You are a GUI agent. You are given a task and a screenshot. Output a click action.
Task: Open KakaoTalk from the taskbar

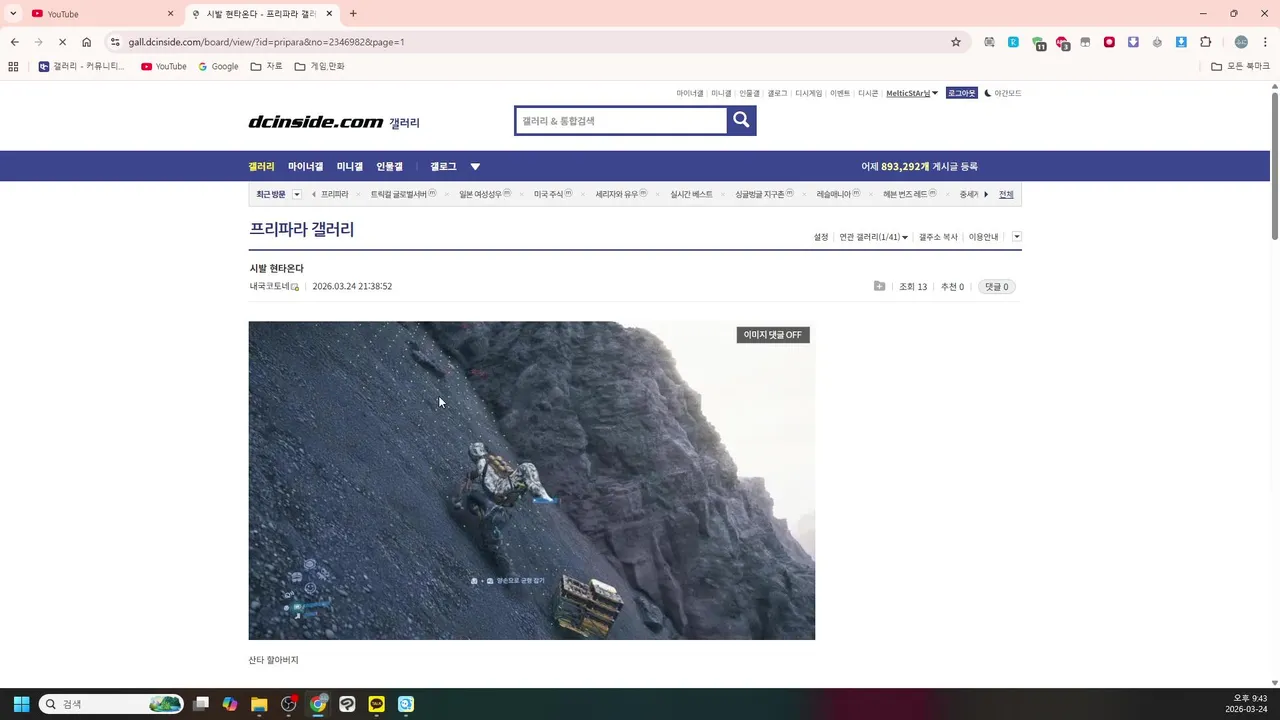click(x=376, y=704)
